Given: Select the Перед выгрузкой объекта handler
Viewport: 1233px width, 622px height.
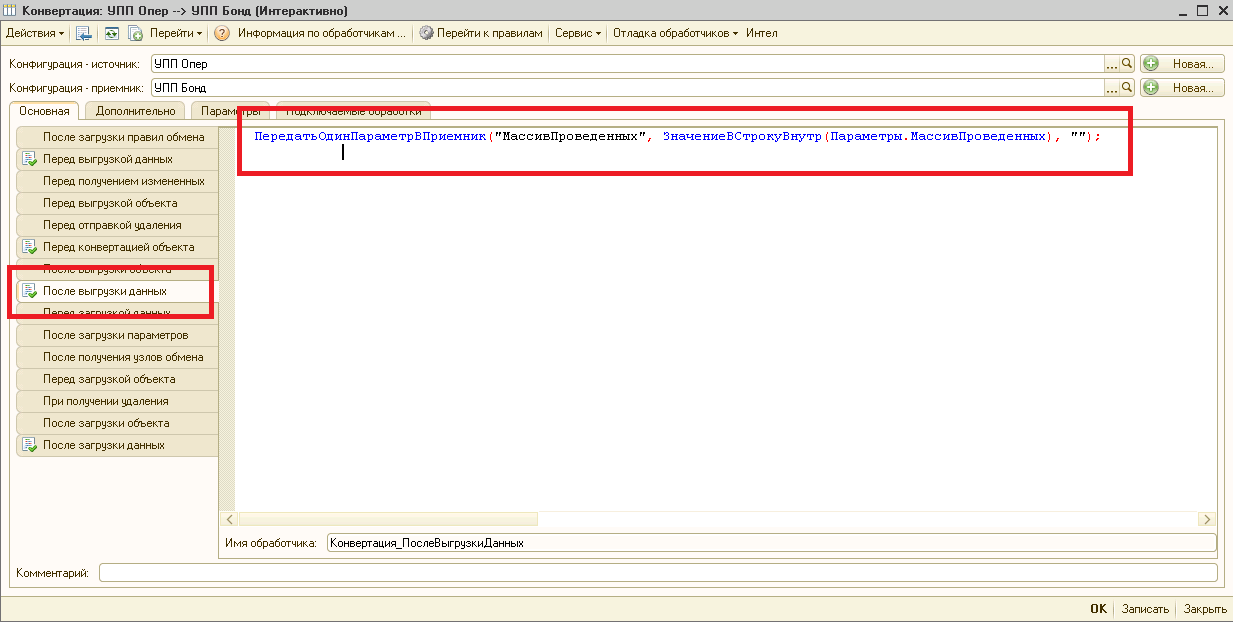Looking at the screenshot, I should [117, 203].
